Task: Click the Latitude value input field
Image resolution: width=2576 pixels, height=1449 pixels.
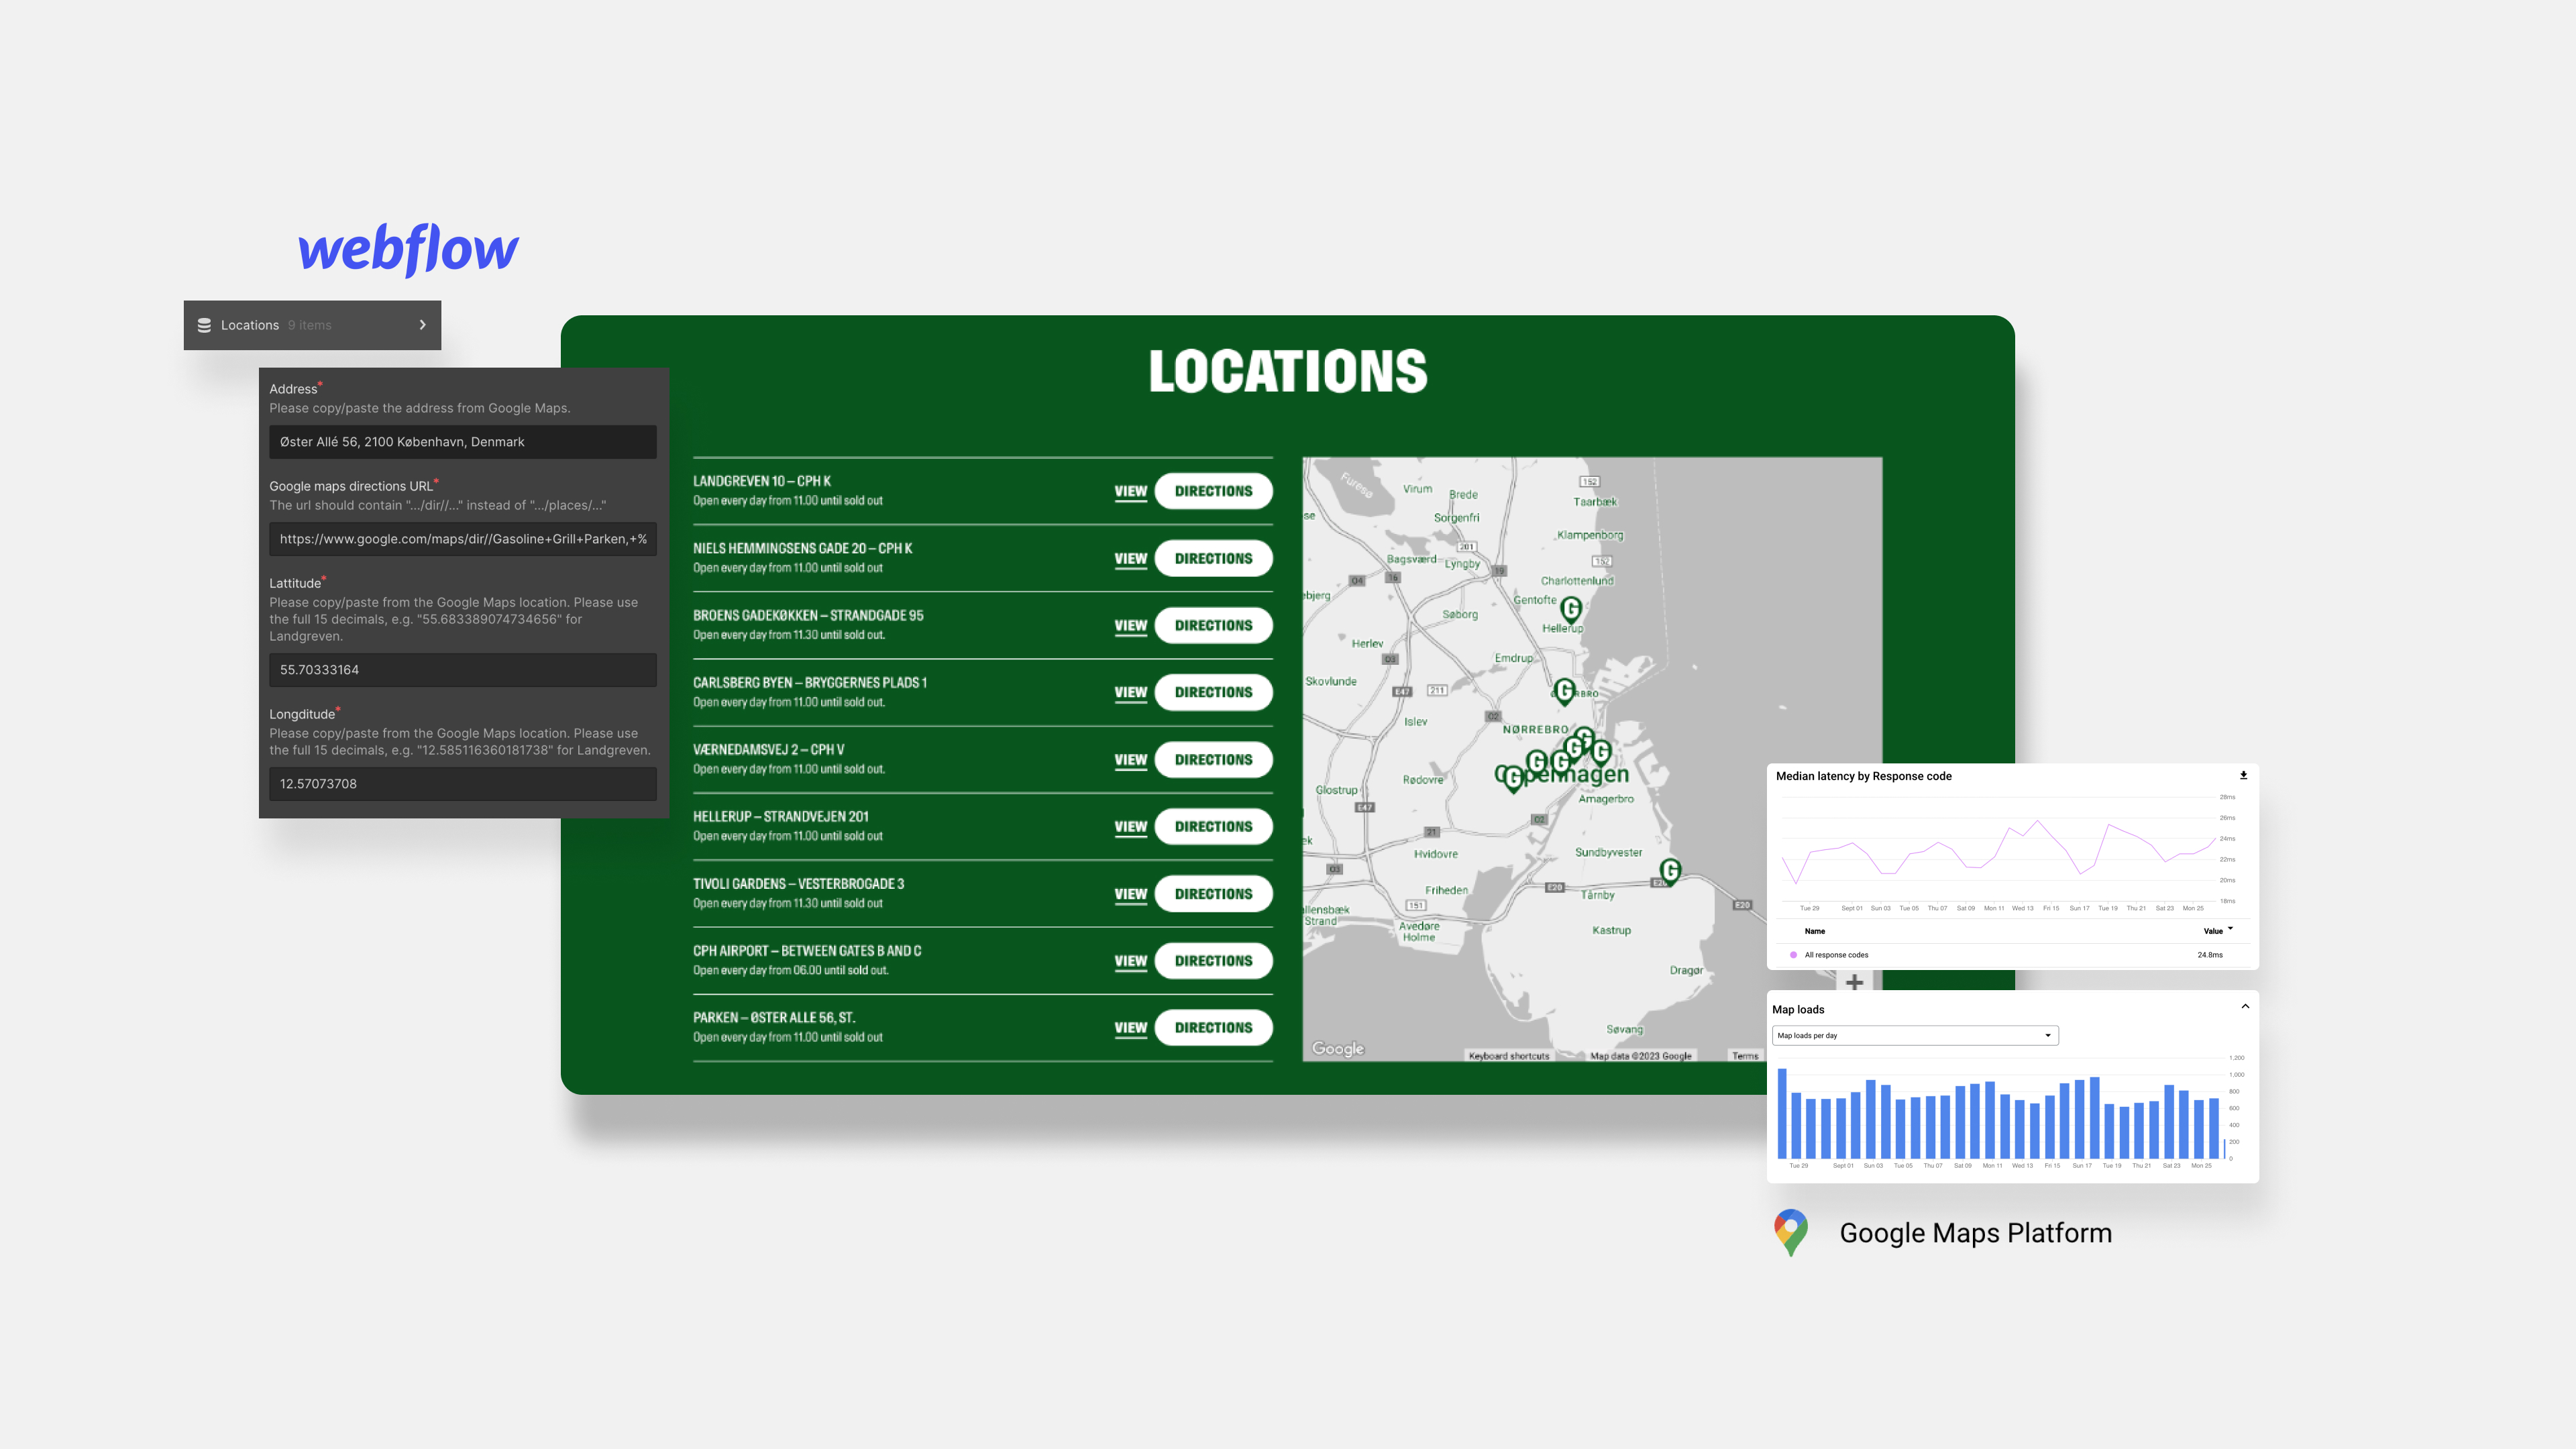Action: tap(462, 669)
